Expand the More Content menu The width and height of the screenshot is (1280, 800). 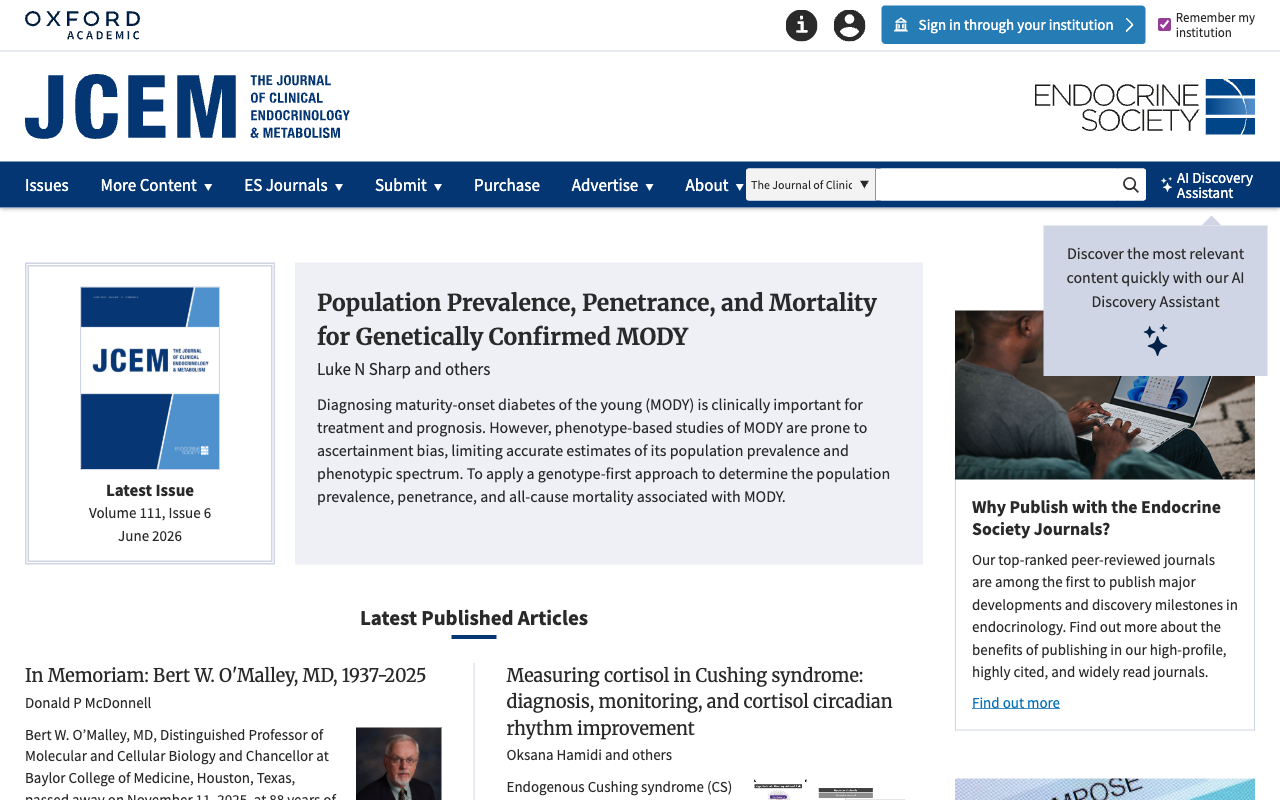(156, 185)
